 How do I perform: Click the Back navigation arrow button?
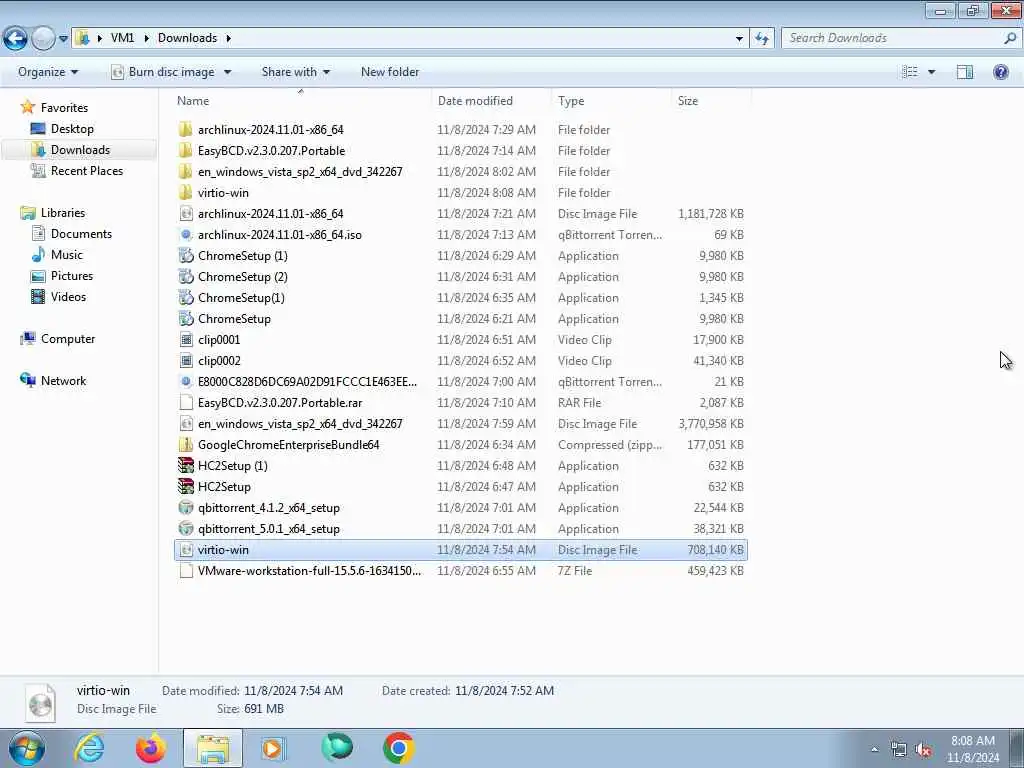(x=15, y=39)
